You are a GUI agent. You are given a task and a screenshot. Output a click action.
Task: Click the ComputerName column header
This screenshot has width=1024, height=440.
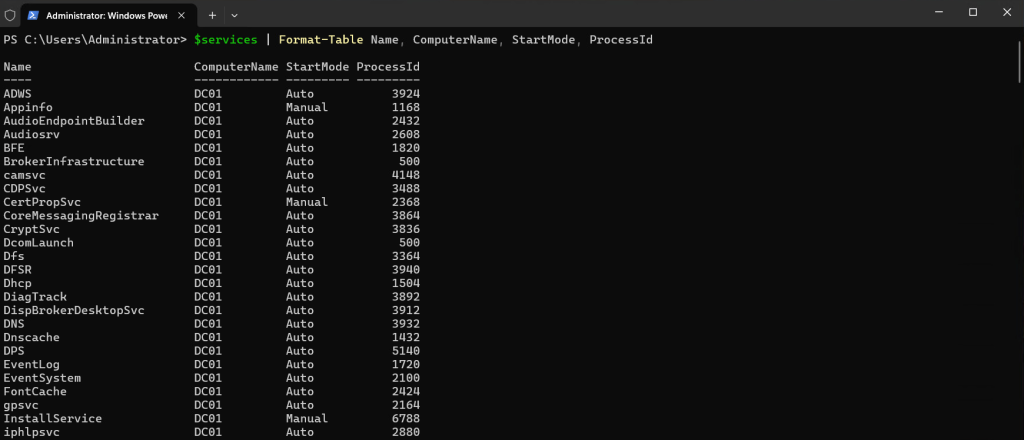(235, 66)
